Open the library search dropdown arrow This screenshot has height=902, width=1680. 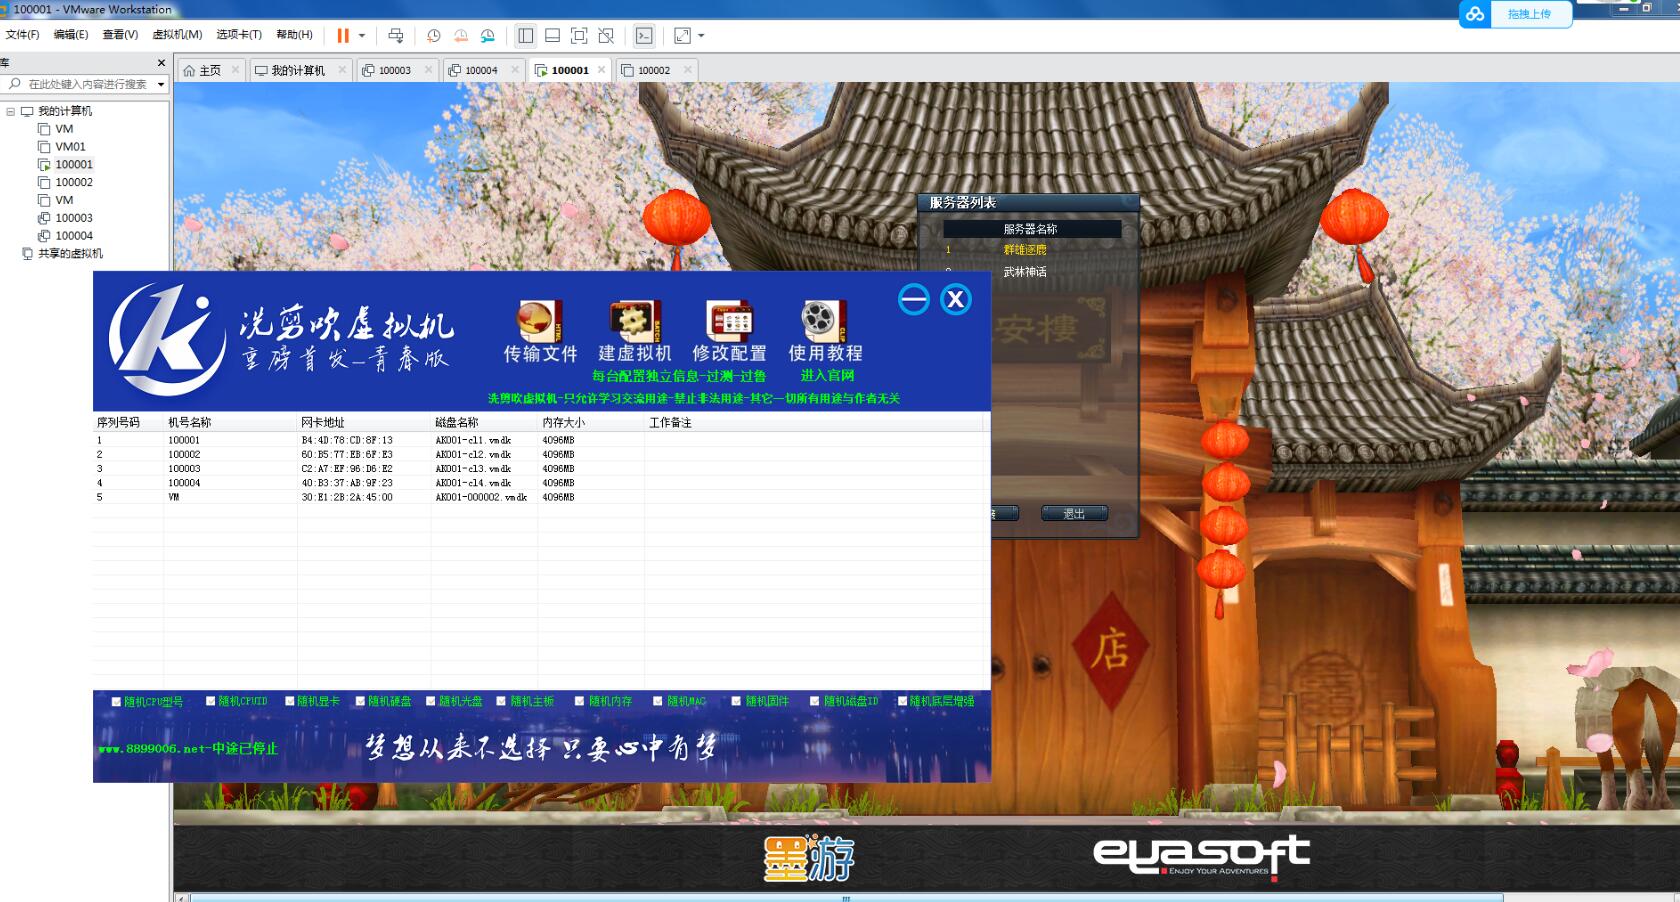click(x=161, y=84)
